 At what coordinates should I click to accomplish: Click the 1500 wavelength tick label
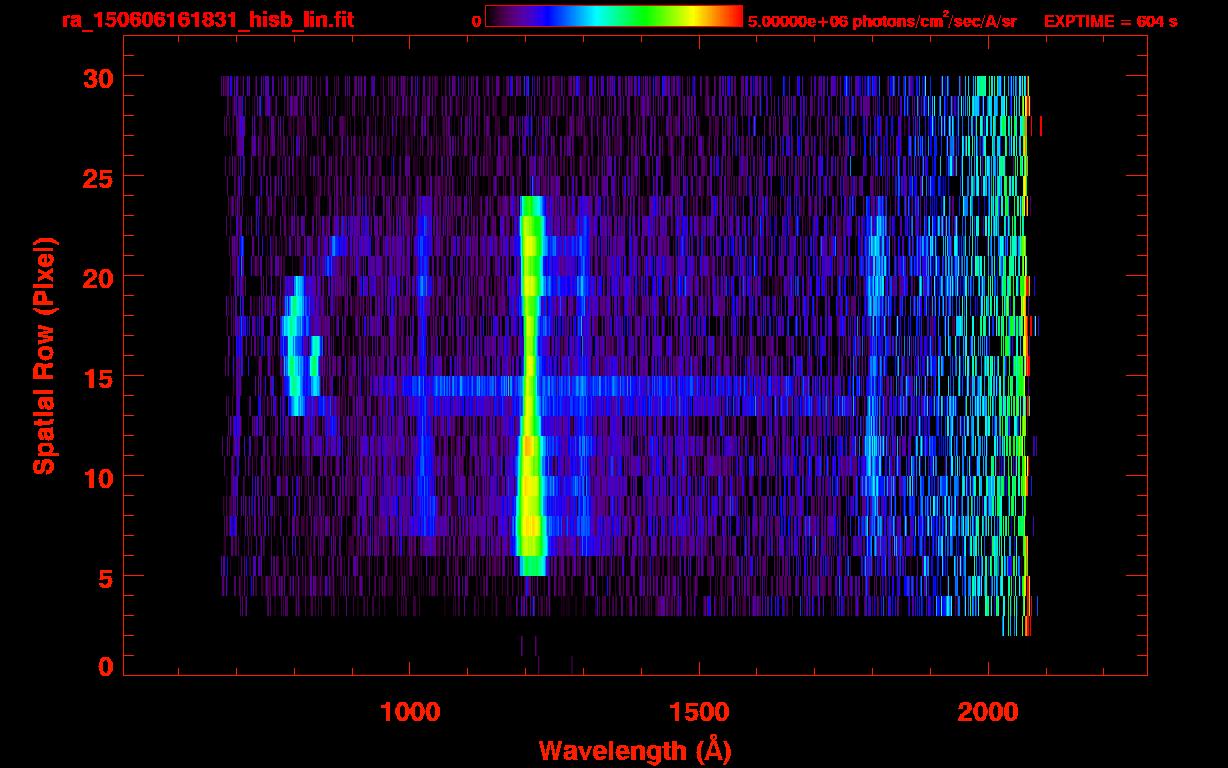point(699,712)
